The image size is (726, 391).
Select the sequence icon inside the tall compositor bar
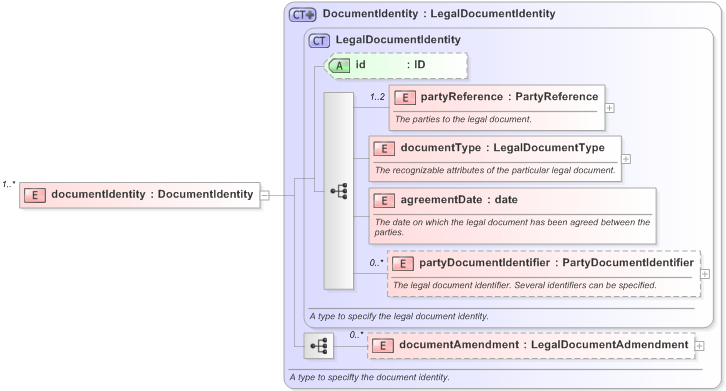[x=339, y=191]
